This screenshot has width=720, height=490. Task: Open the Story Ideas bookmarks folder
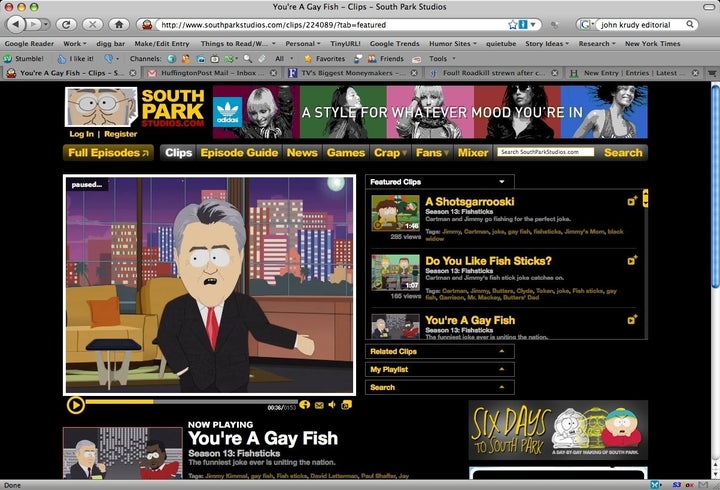point(547,44)
